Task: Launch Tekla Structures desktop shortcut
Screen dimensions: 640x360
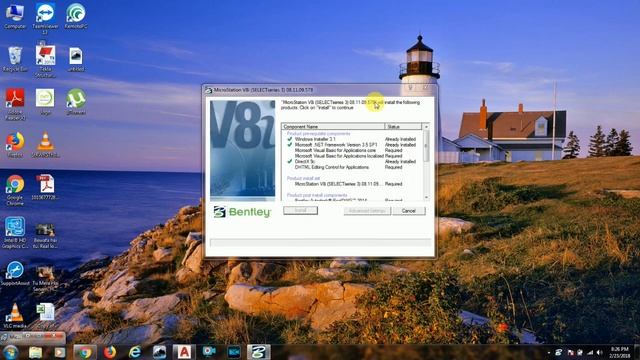Action: (x=45, y=61)
